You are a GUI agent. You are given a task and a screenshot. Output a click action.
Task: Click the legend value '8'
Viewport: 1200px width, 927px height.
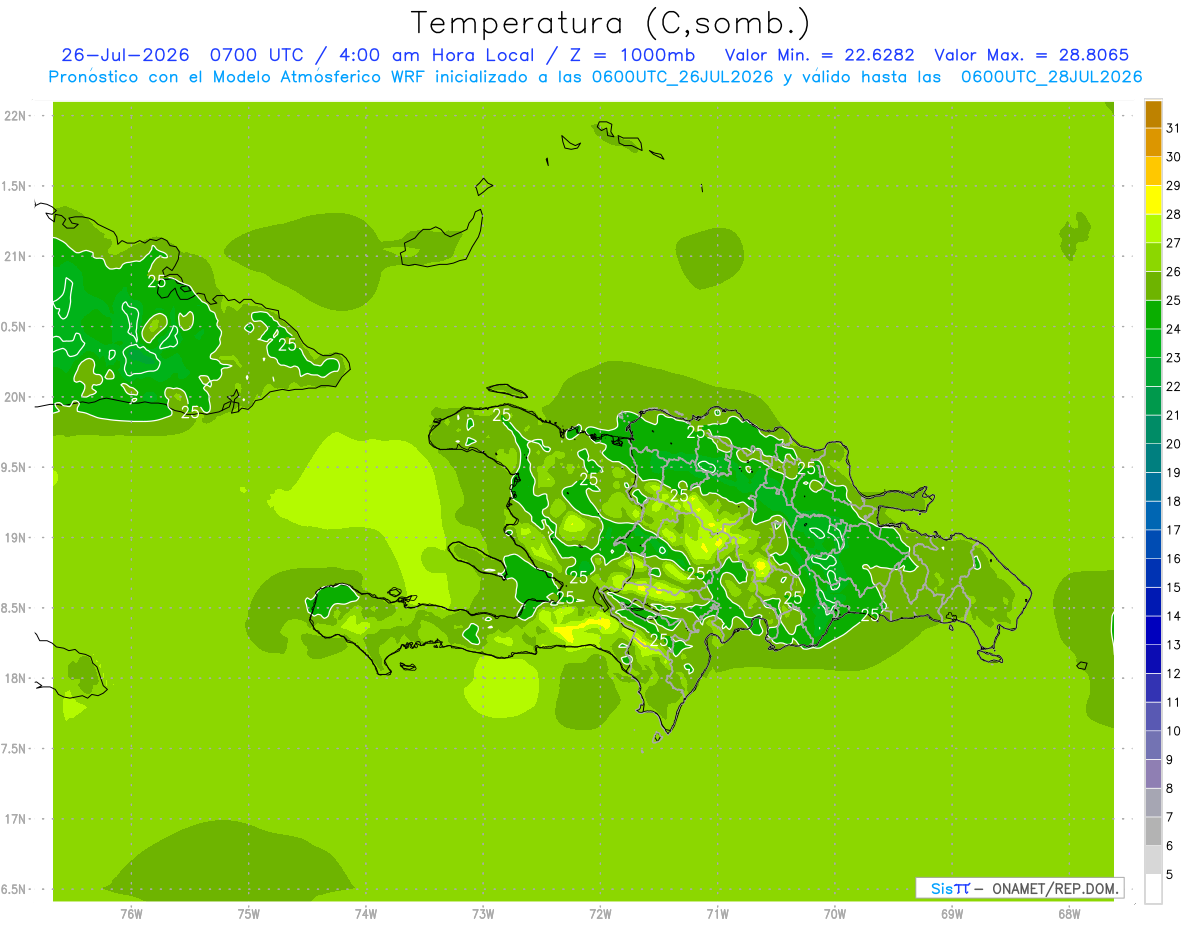[1170, 789]
